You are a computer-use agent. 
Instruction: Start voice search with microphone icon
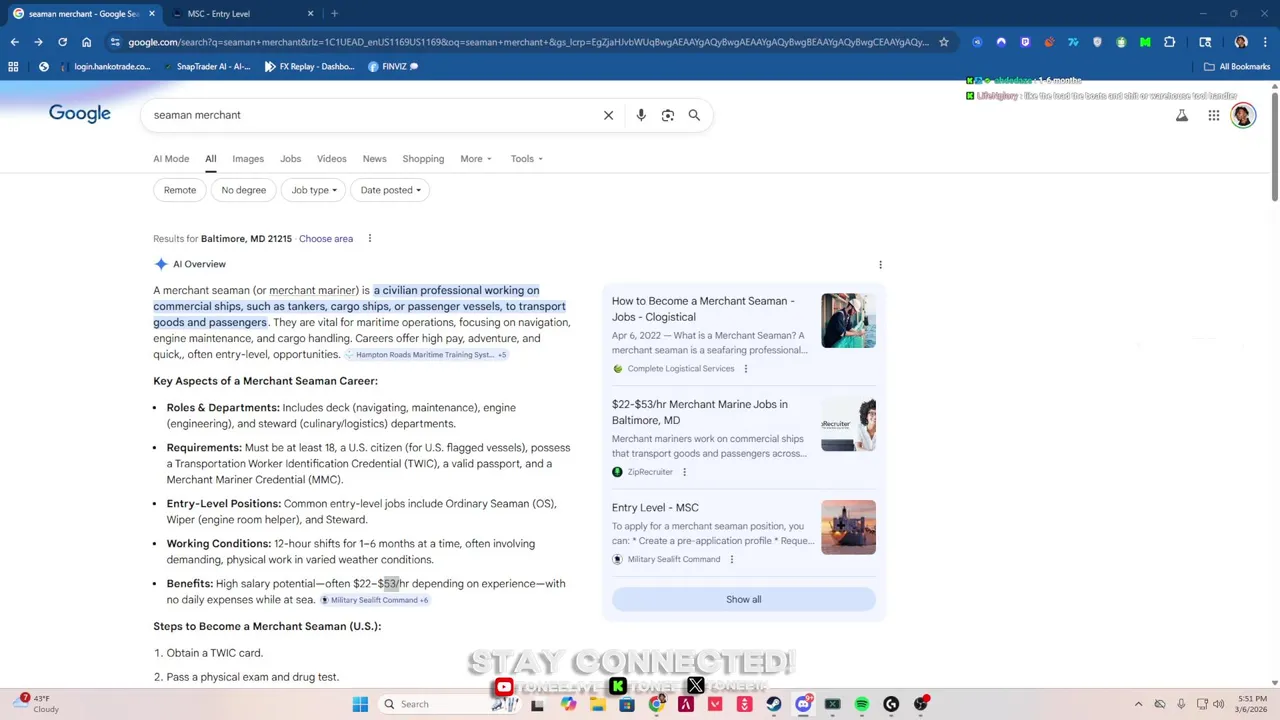(x=641, y=115)
